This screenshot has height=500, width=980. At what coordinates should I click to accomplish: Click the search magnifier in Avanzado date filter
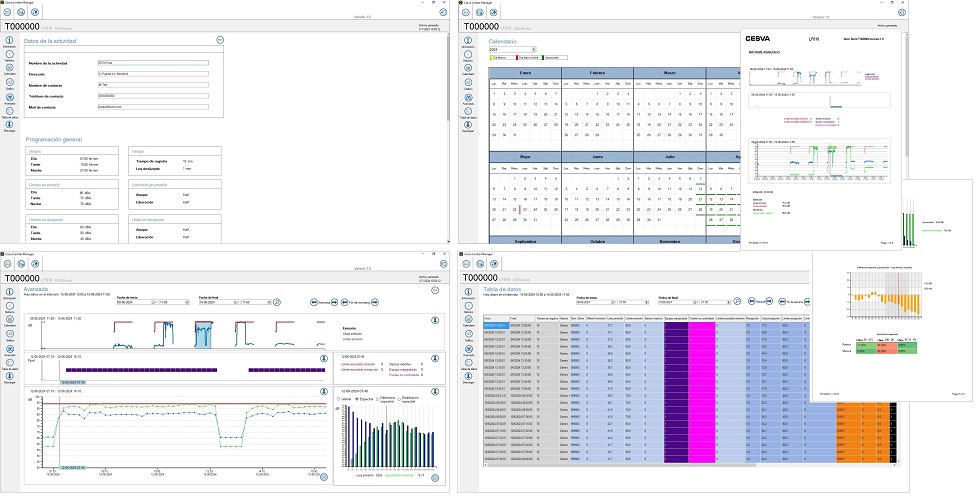pyautogui.click(x=276, y=301)
